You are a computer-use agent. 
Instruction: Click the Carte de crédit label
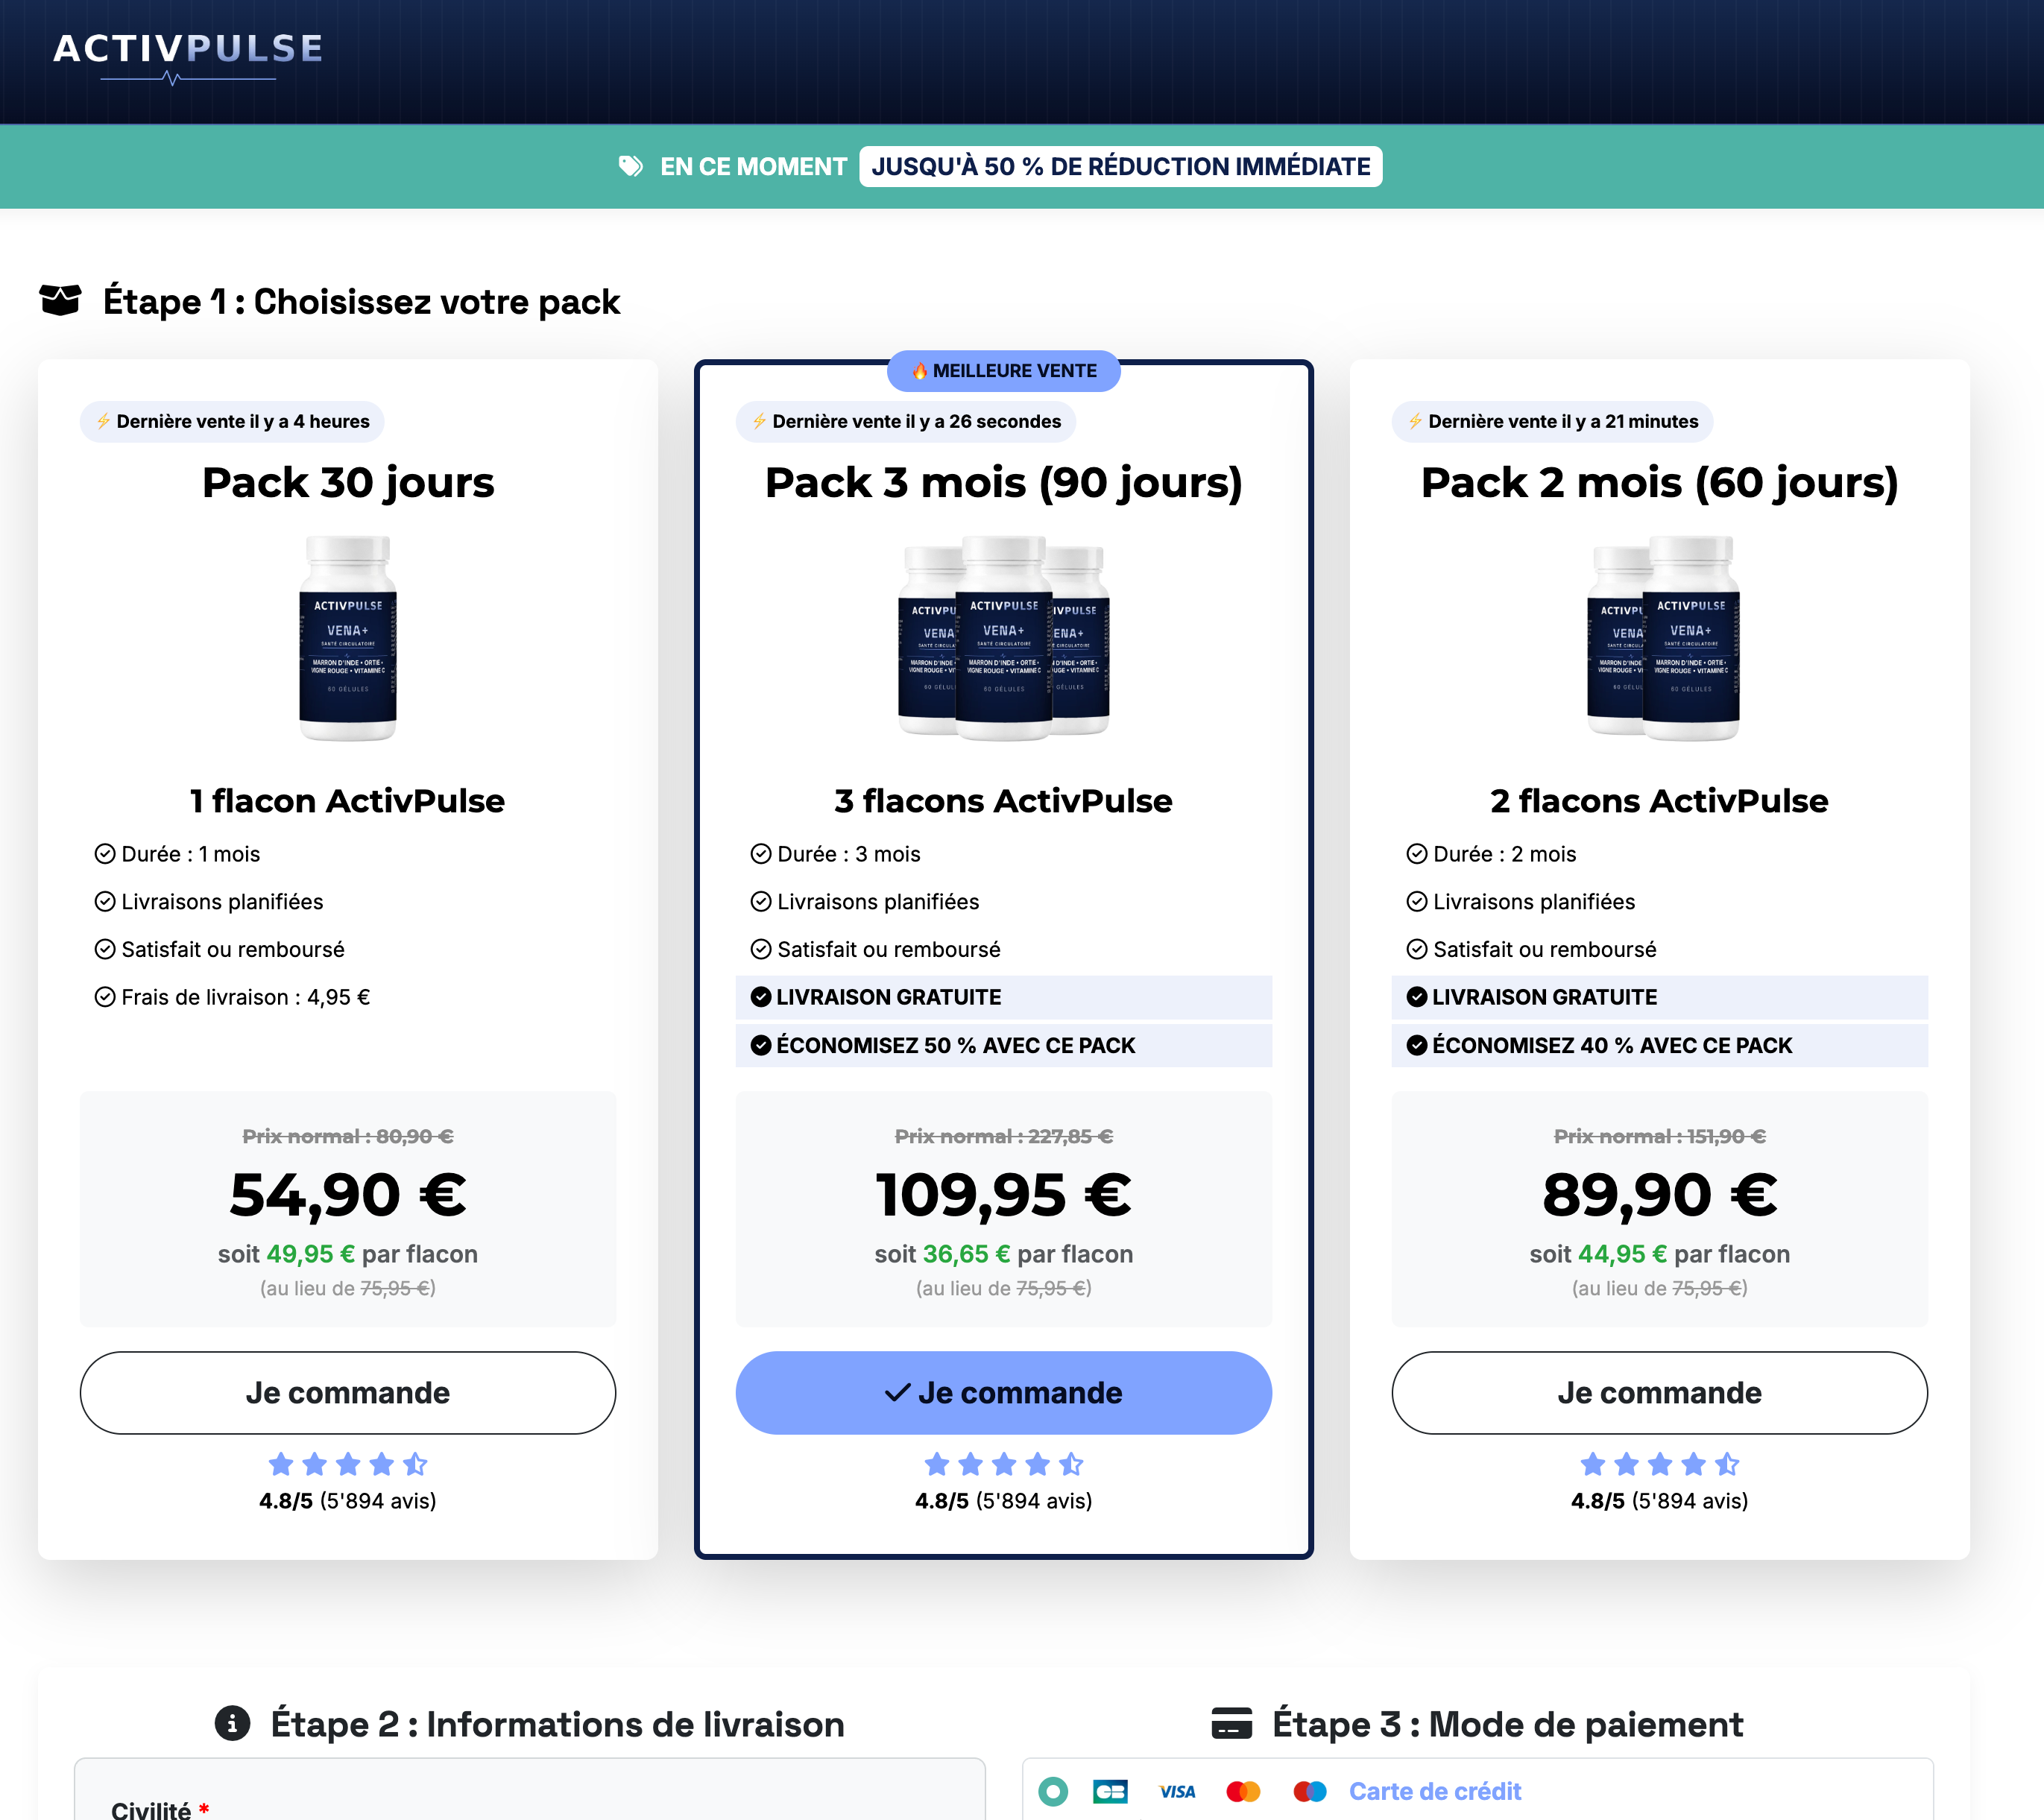pos(1435,1791)
